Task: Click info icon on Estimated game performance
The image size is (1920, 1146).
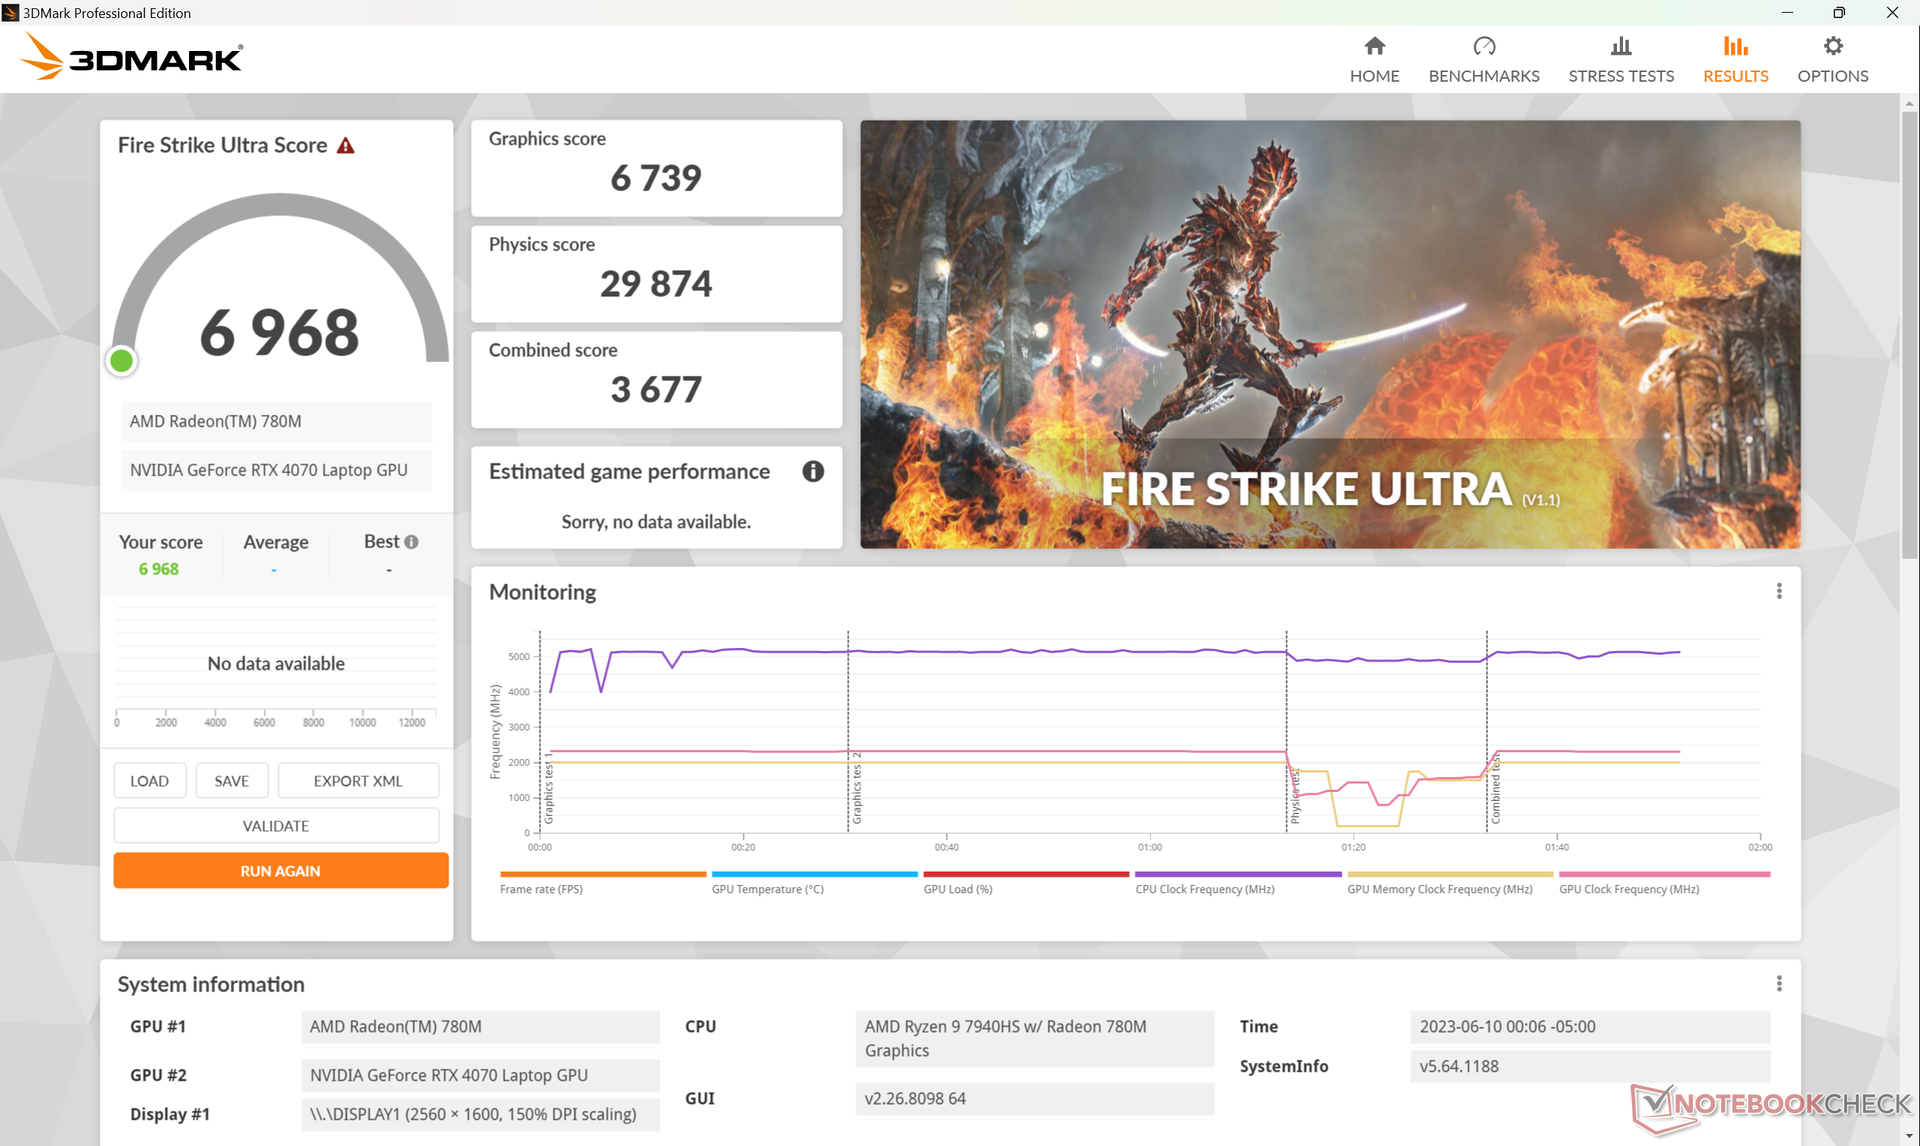Action: tap(812, 471)
